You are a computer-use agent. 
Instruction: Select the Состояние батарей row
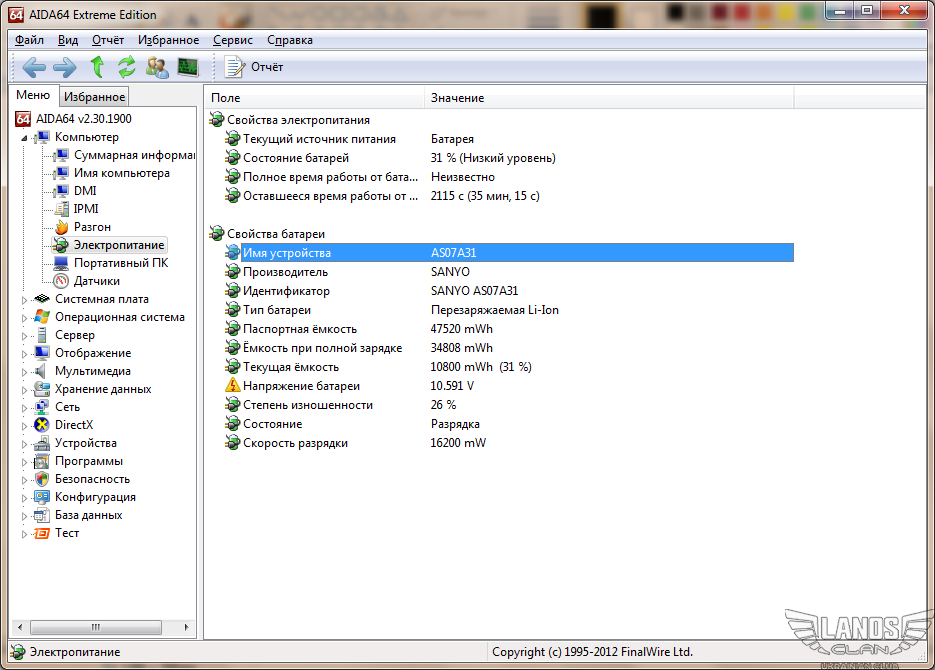click(x=509, y=158)
